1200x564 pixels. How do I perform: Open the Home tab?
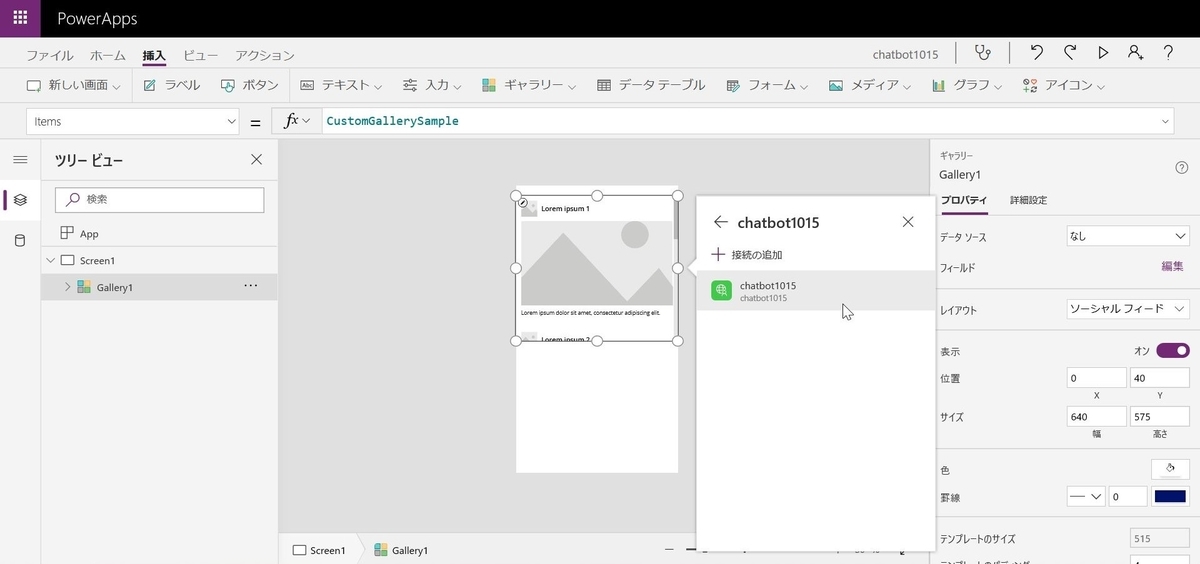pyautogui.click(x=108, y=55)
